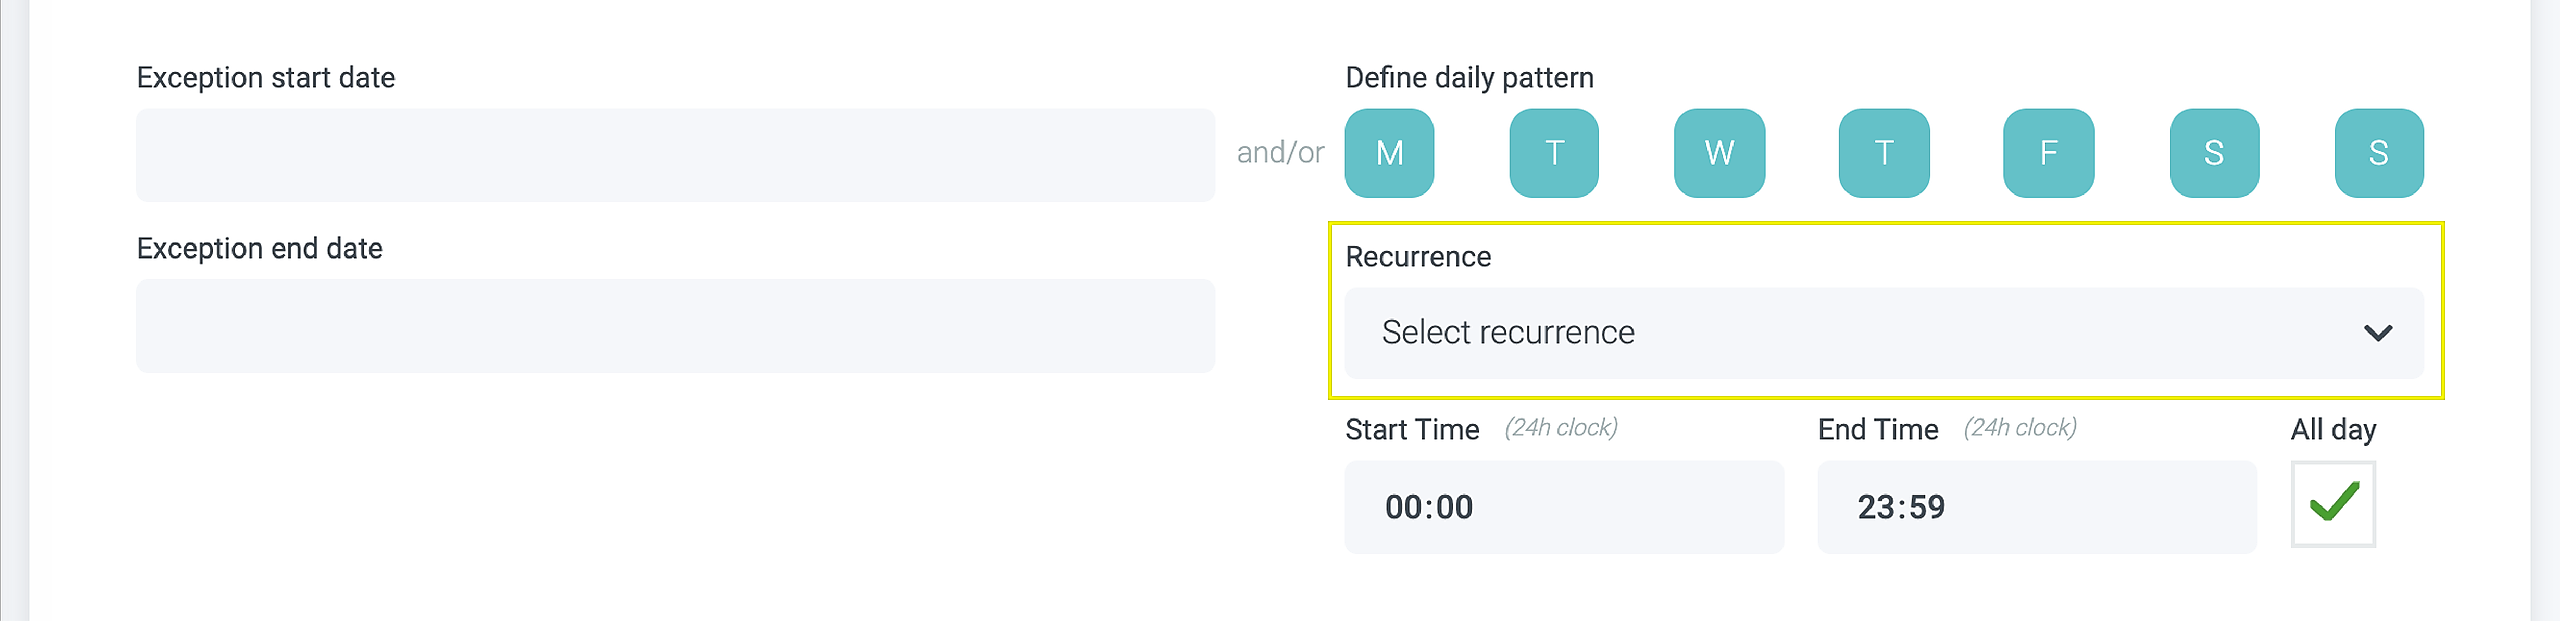Viewport: 2560px width, 621px height.
Task: Click the End Time field showing 23:59
Action: (2036, 507)
